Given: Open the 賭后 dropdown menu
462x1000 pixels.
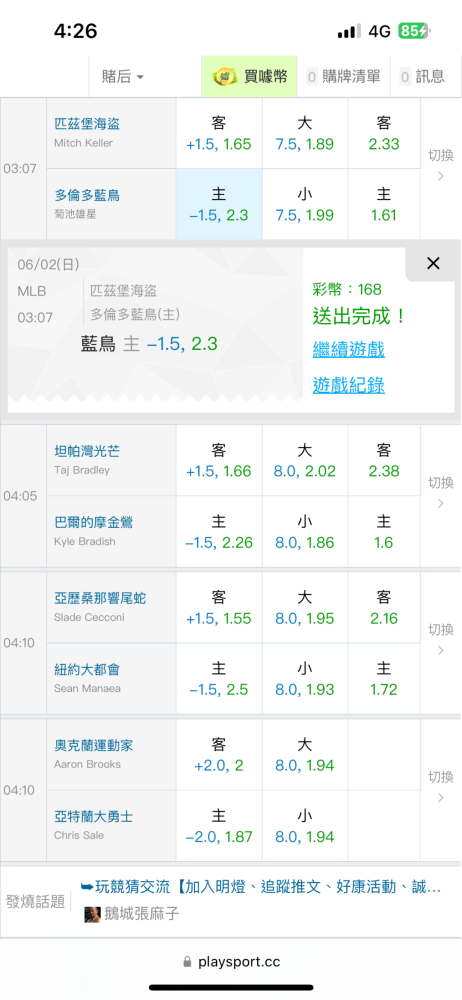Looking at the screenshot, I should (123, 77).
